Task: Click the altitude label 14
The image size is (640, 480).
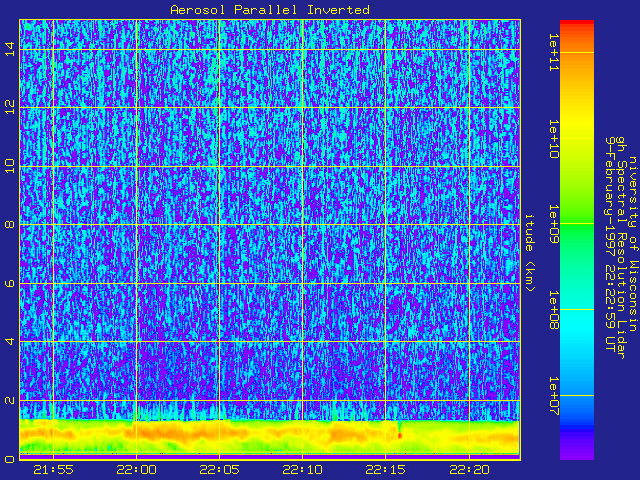Action: tap(10, 49)
